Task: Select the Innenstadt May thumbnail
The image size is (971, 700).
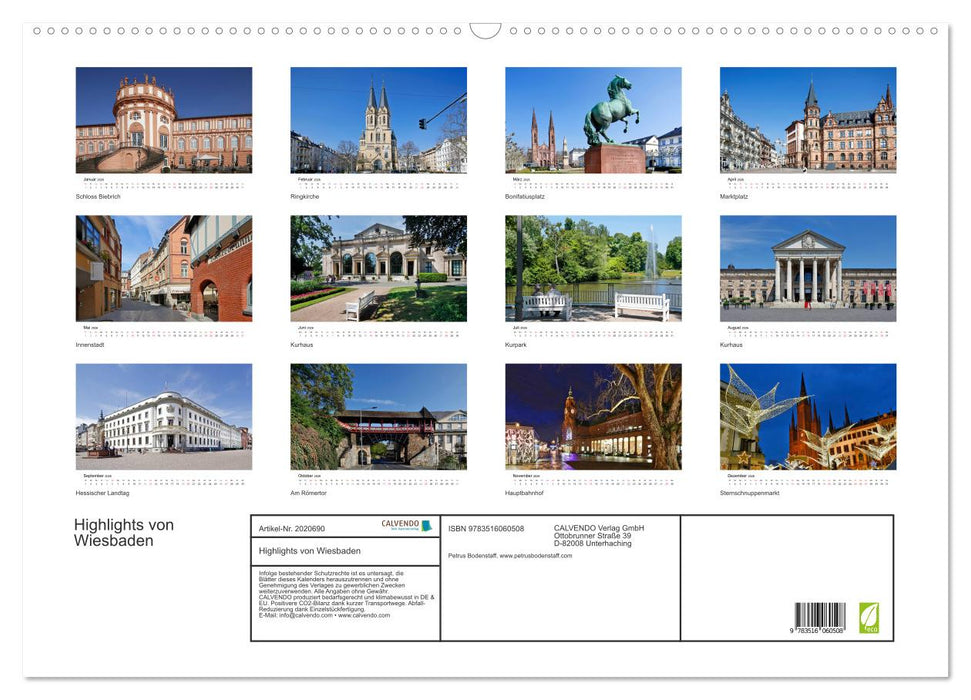Action: (x=163, y=268)
